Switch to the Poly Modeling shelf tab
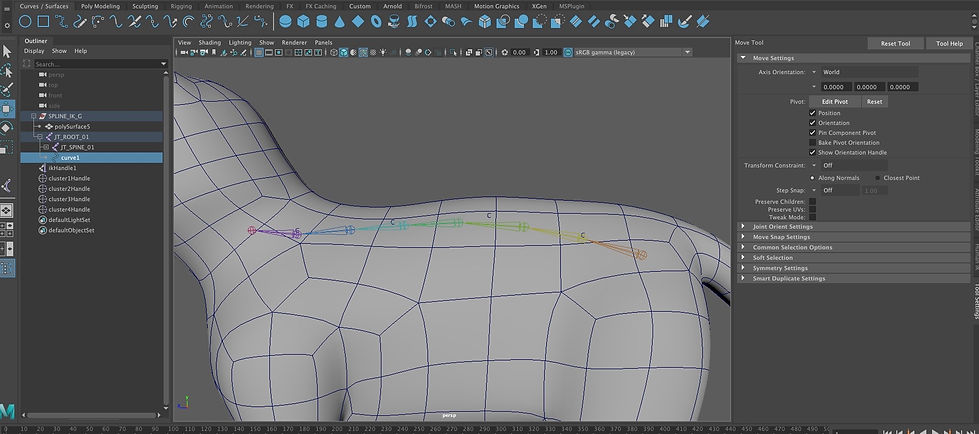This screenshot has width=979, height=434. tap(100, 6)
